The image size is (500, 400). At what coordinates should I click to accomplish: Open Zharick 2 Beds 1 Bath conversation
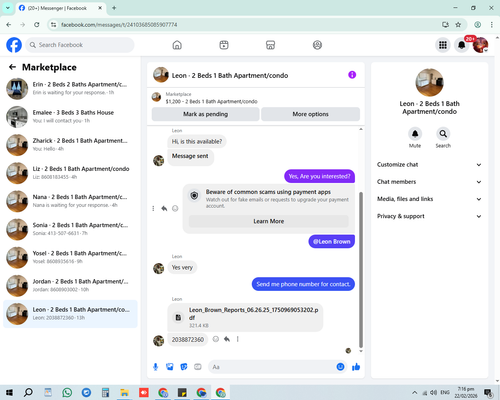[x=70, y=145]
